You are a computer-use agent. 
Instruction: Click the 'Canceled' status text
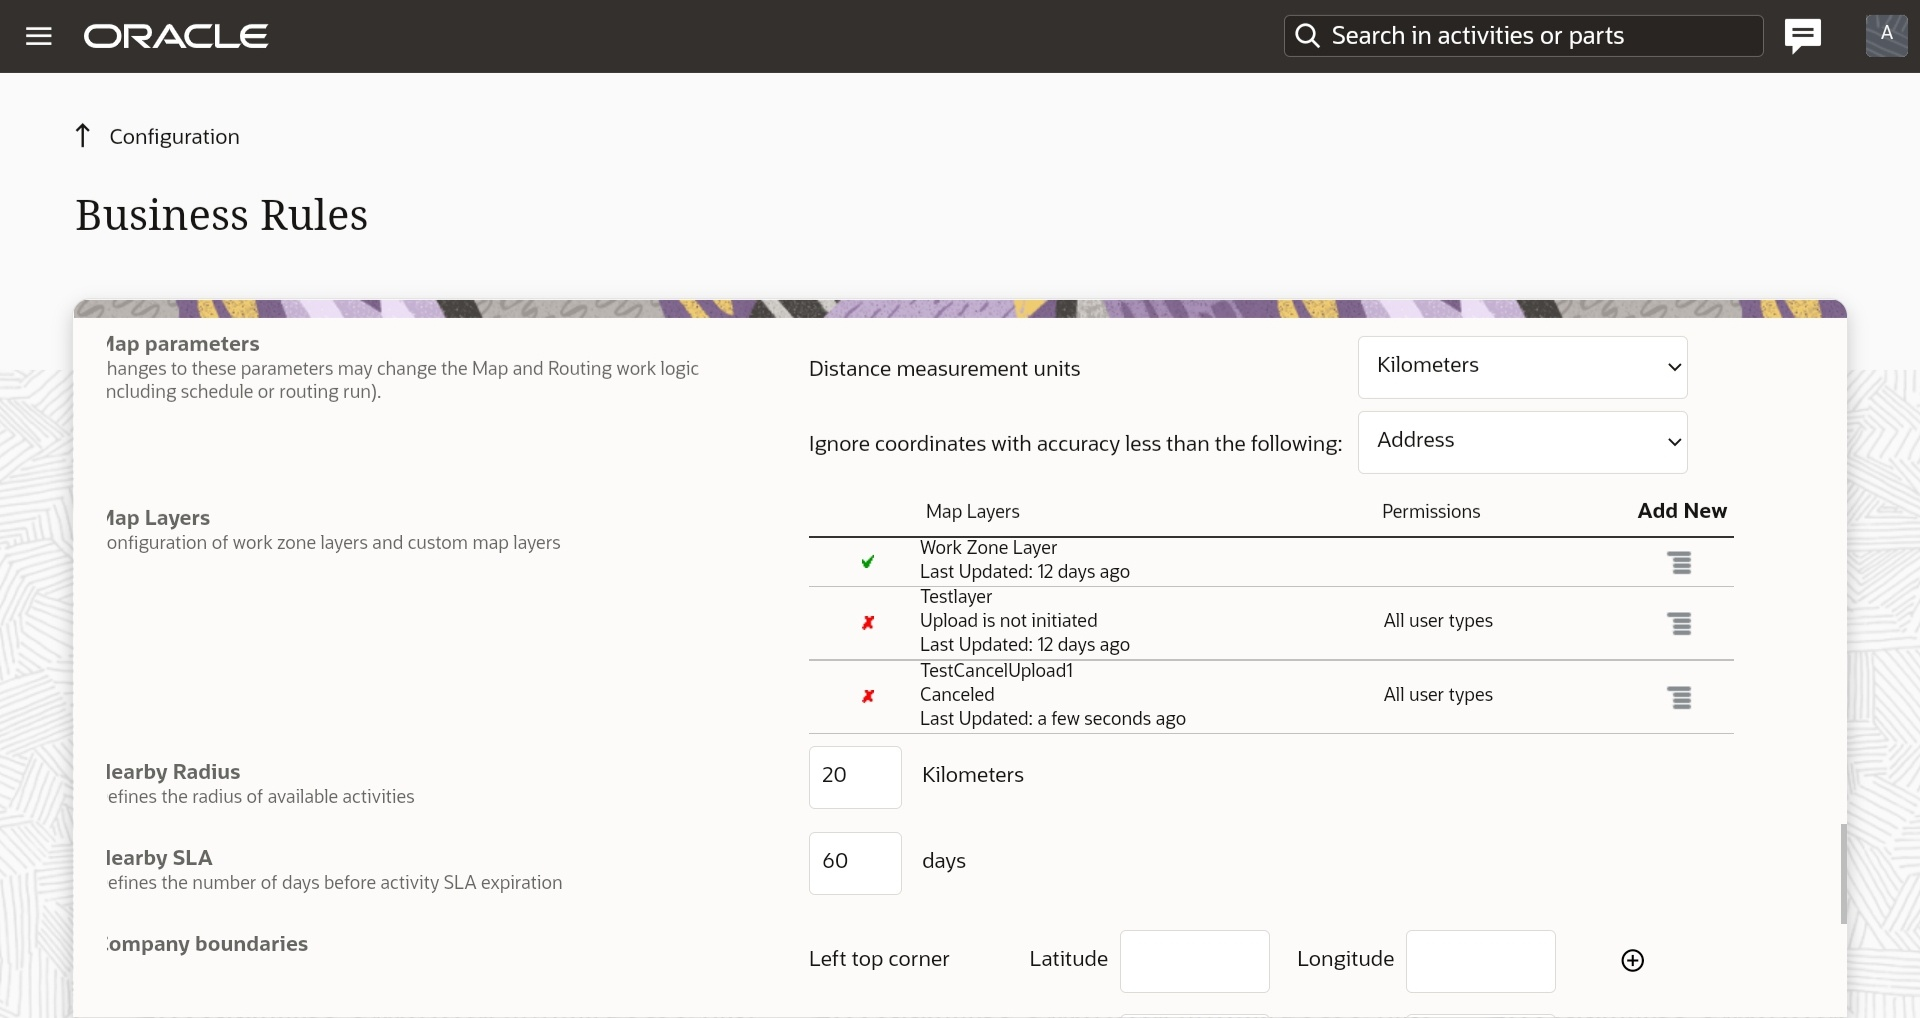[957, 695]
